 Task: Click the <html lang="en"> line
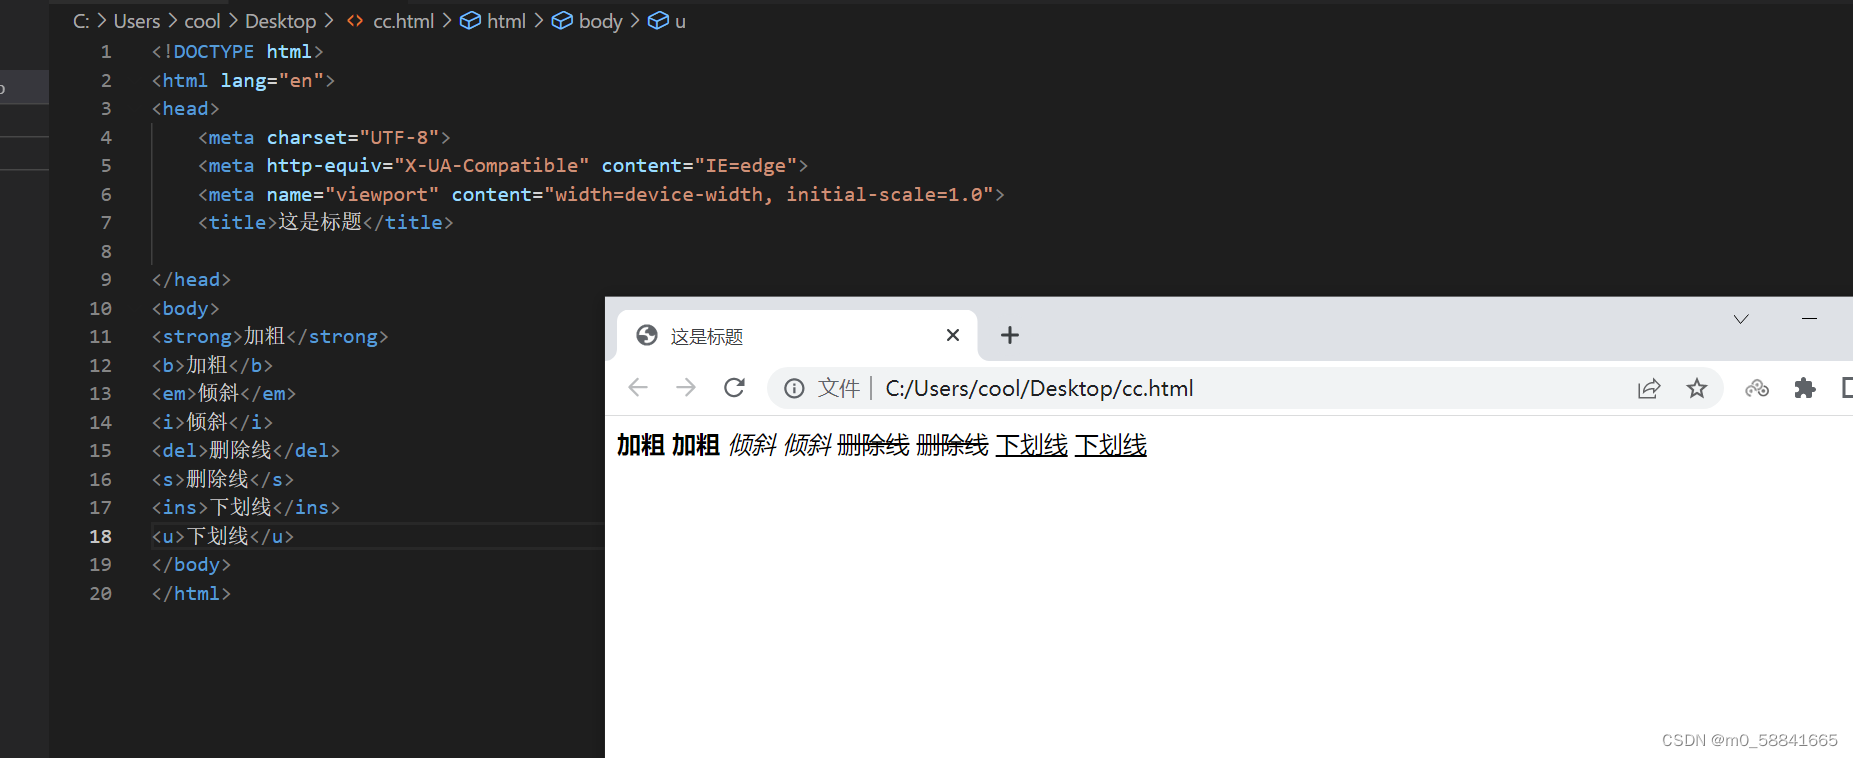243,80
